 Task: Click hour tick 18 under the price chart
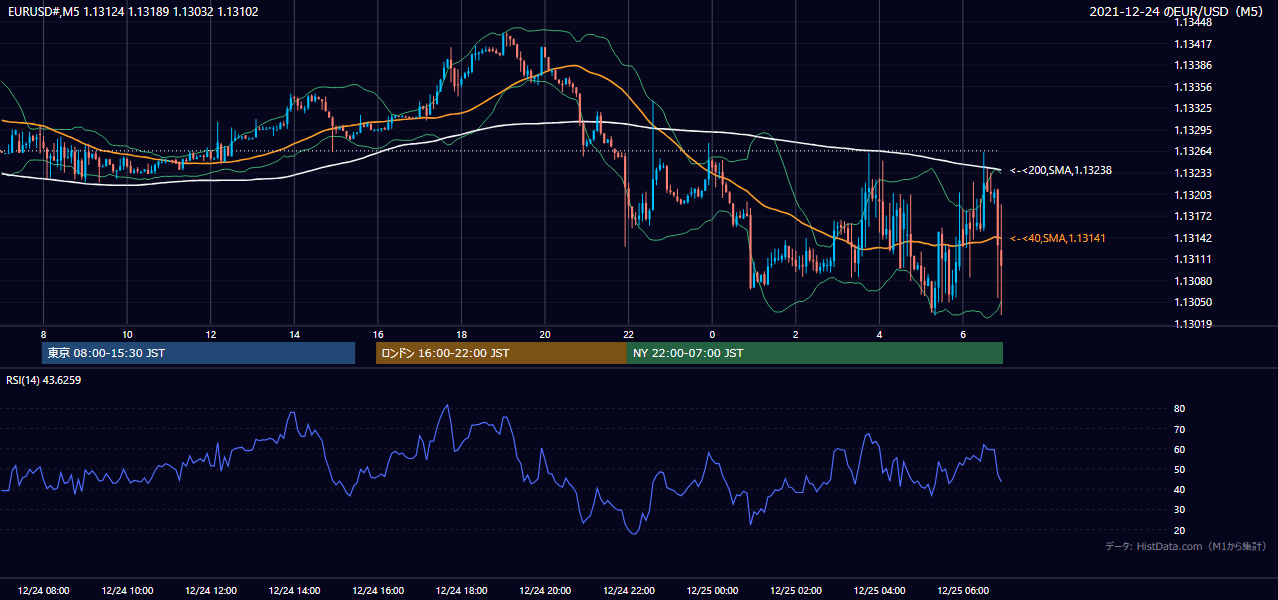[461, 334]
